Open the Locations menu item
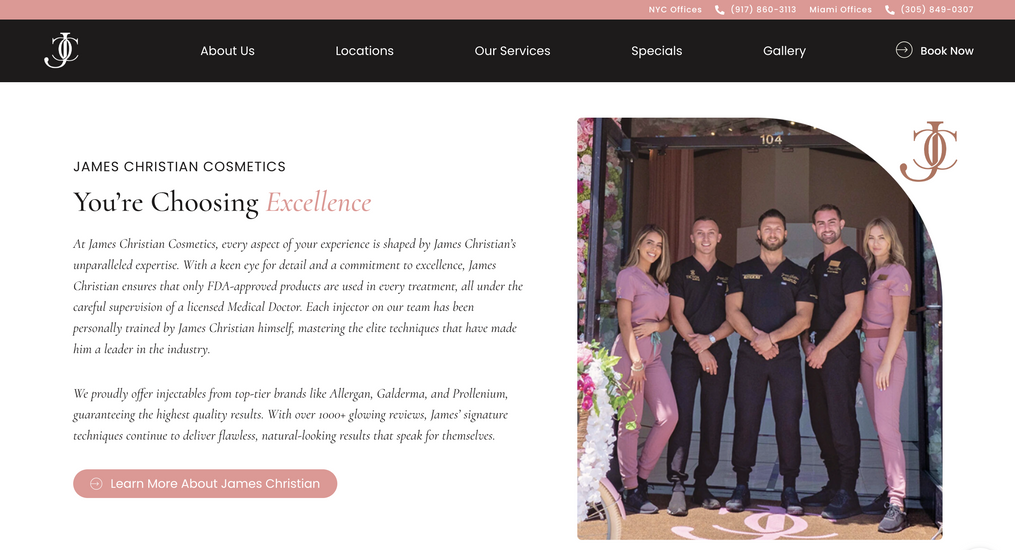1015x550 pixels. 364,50
